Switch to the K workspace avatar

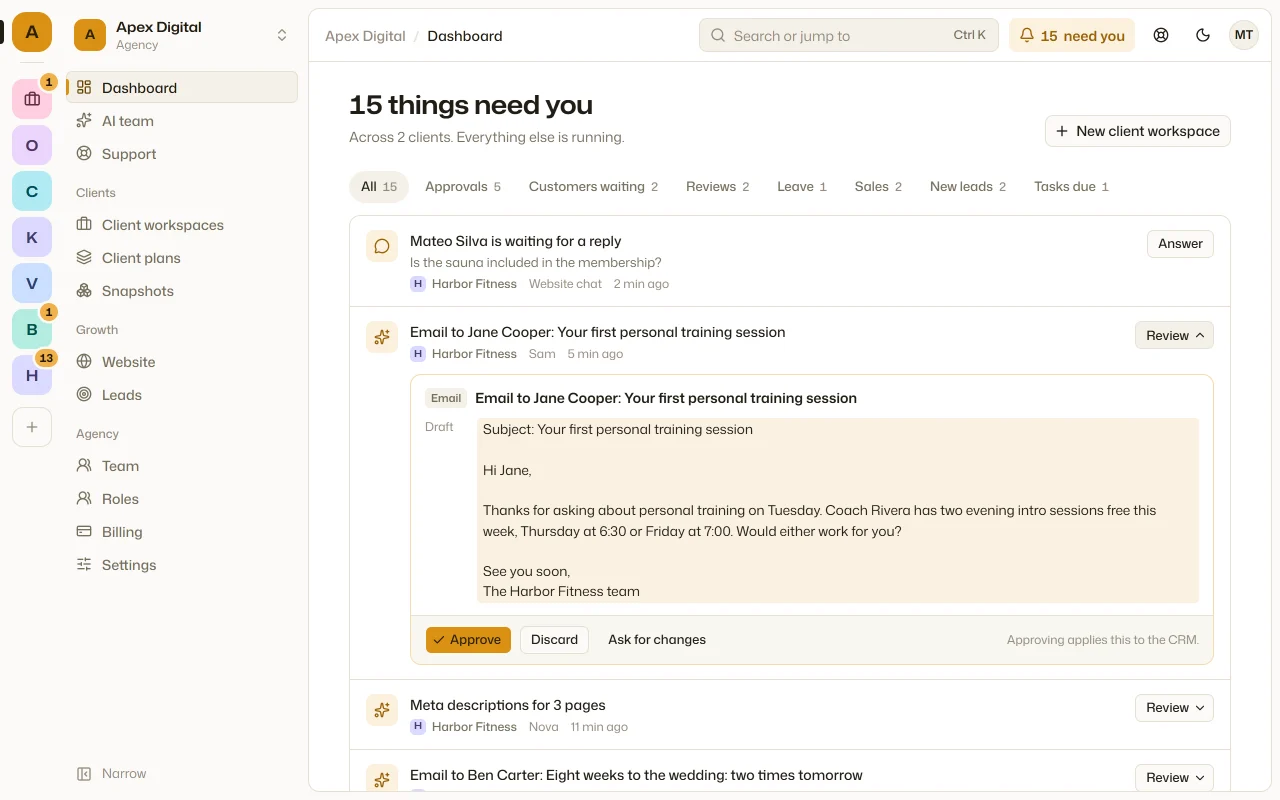click(32, 237)
